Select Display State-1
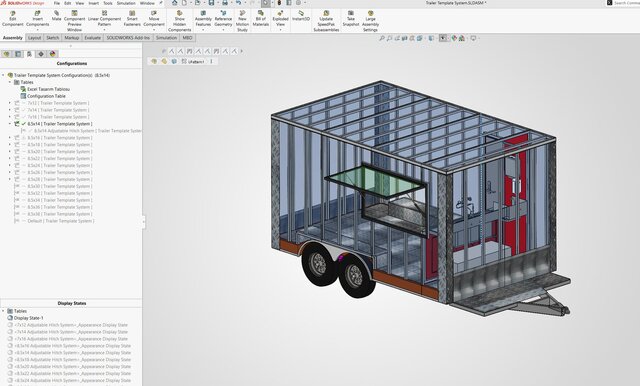 point(25,318)
